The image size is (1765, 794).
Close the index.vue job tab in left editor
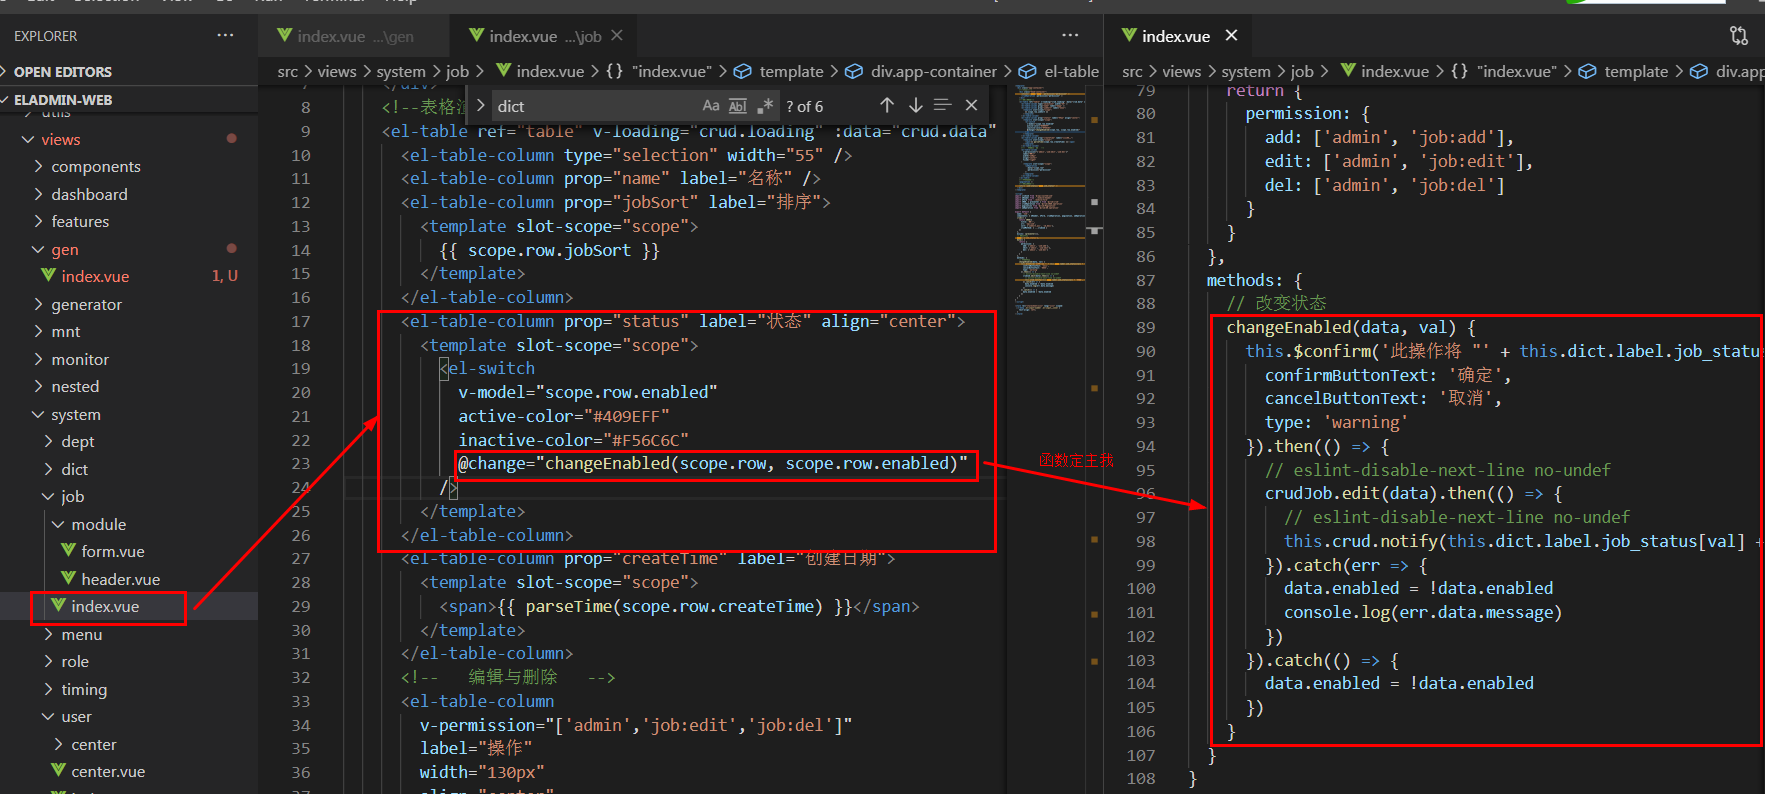pos(617,35)
